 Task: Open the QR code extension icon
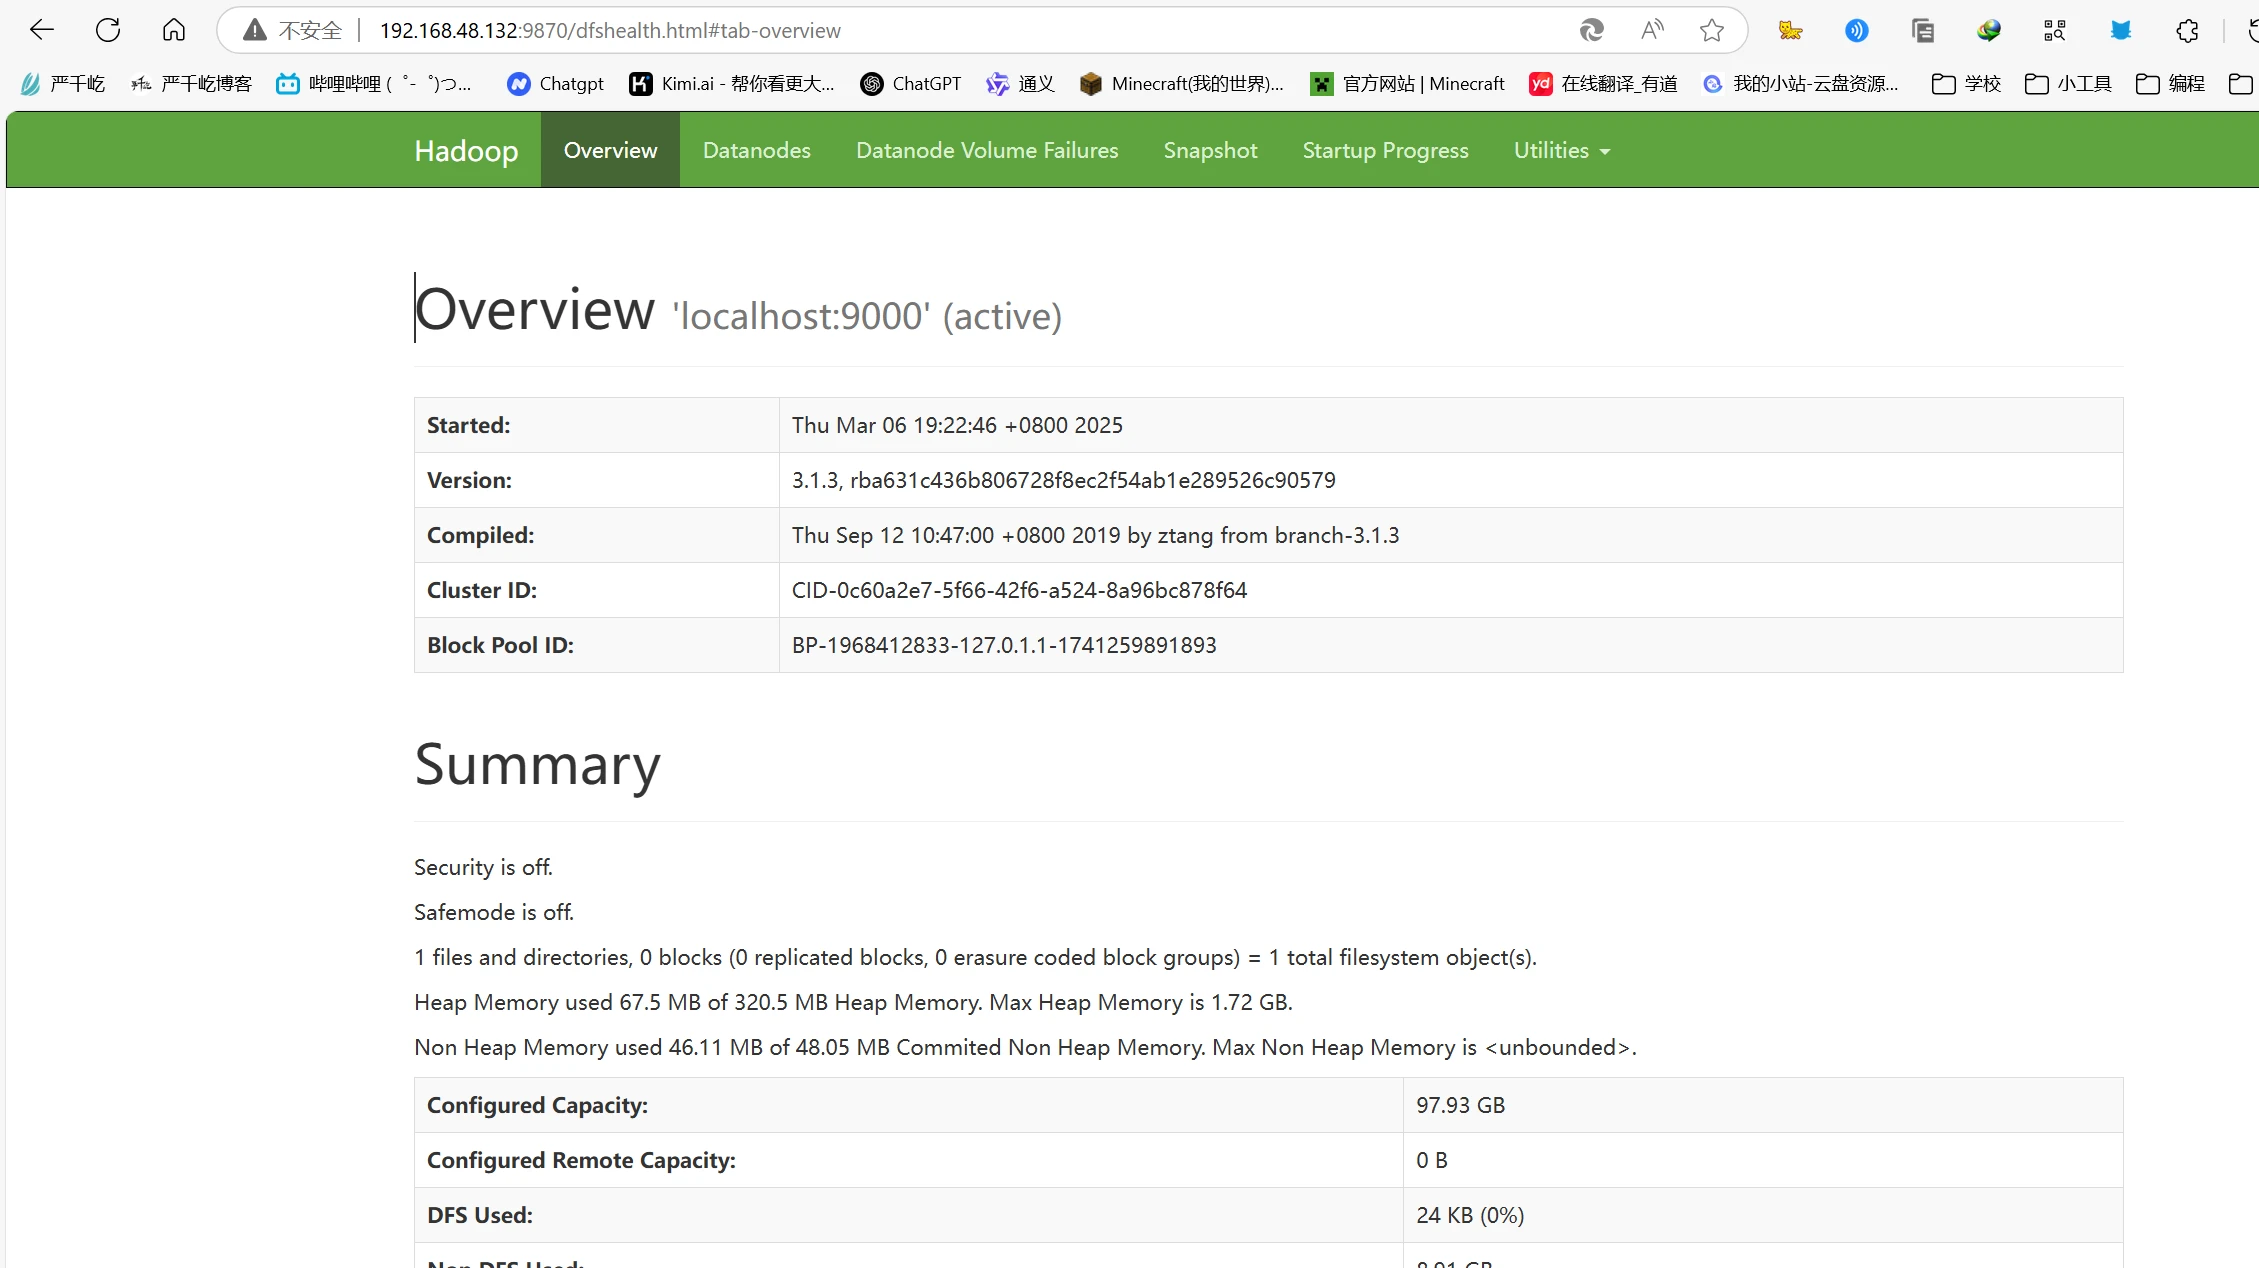click(x=2054, y=30)
